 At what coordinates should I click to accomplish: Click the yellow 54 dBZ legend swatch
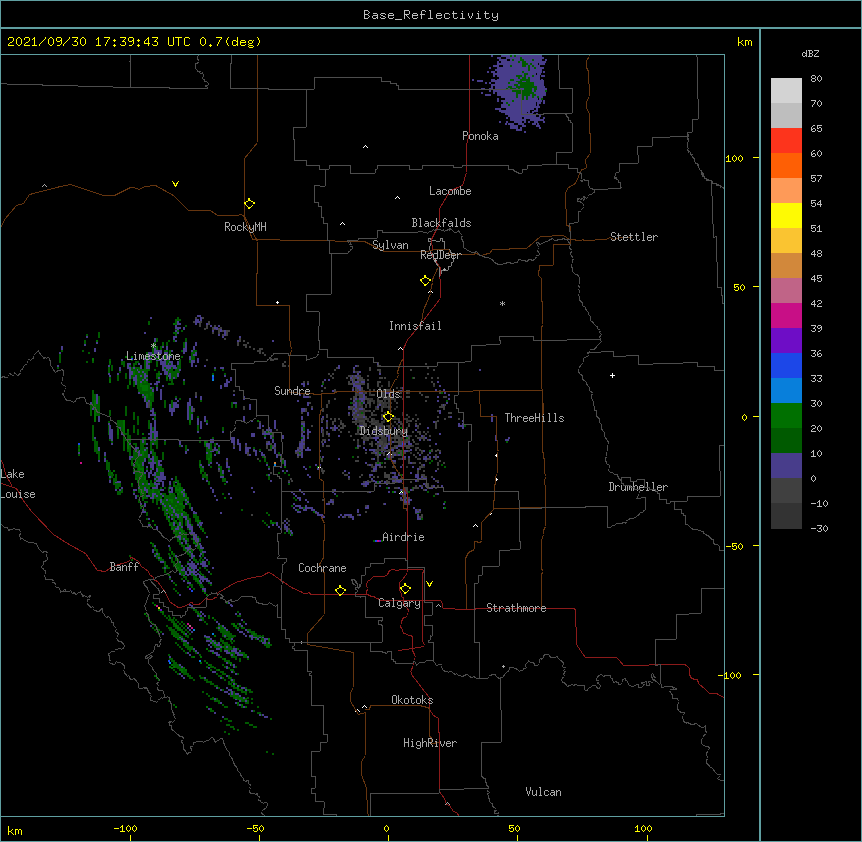pyautogui.click(x=786, y=215)
